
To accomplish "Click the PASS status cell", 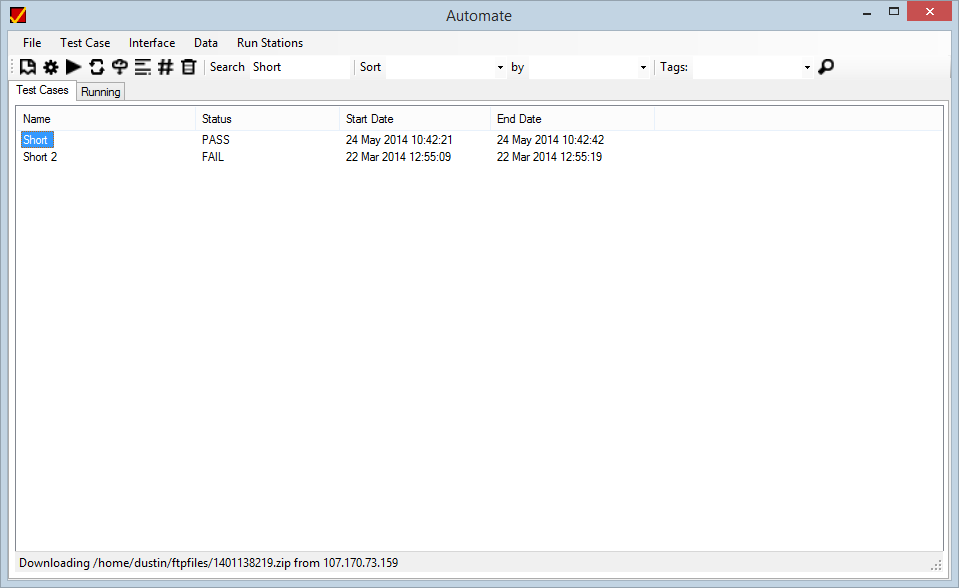I will [216, 140].
